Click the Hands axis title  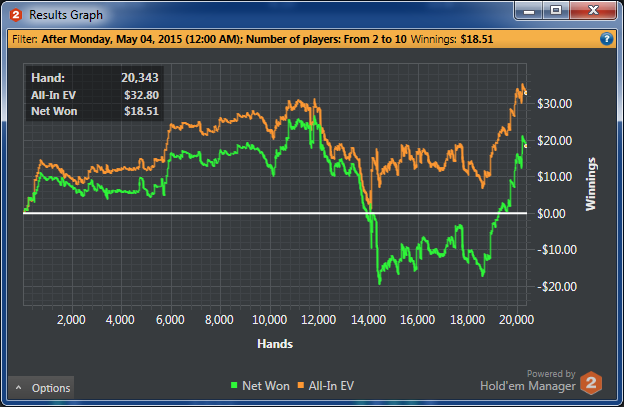(x=275, y=344)
